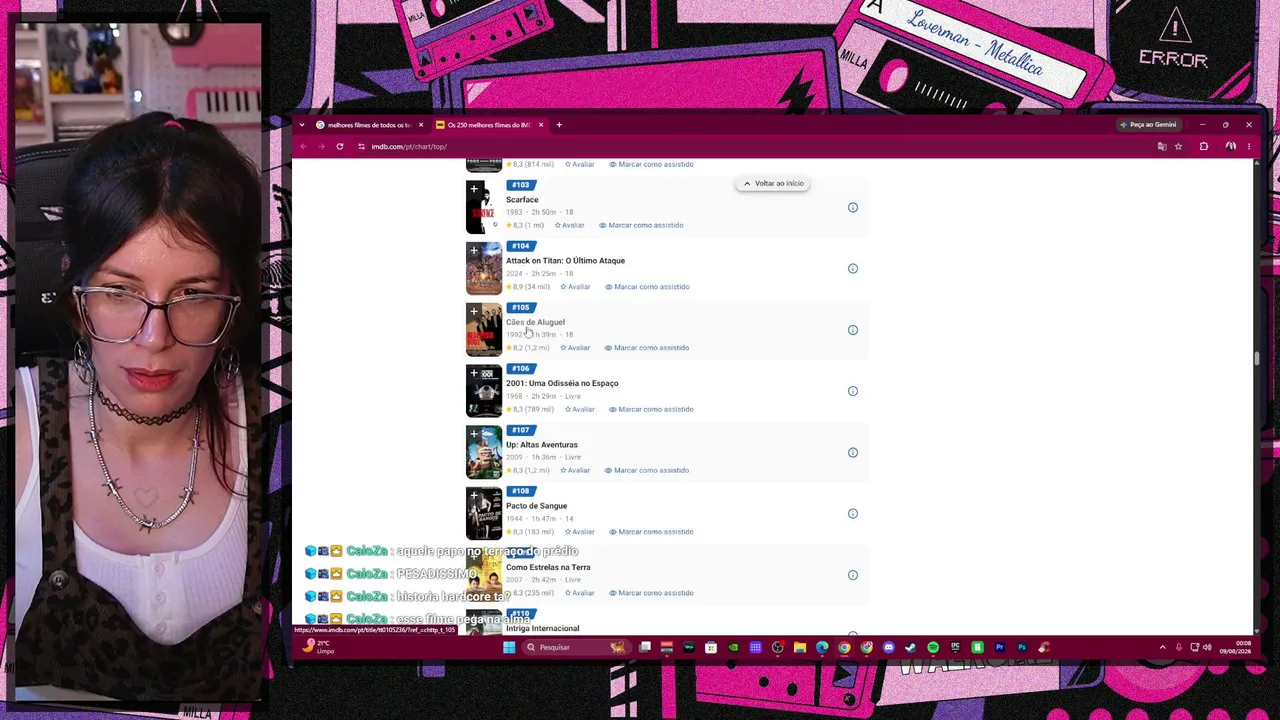
Task: Open Discord from the taskbar
Action: tap(888, 648)
